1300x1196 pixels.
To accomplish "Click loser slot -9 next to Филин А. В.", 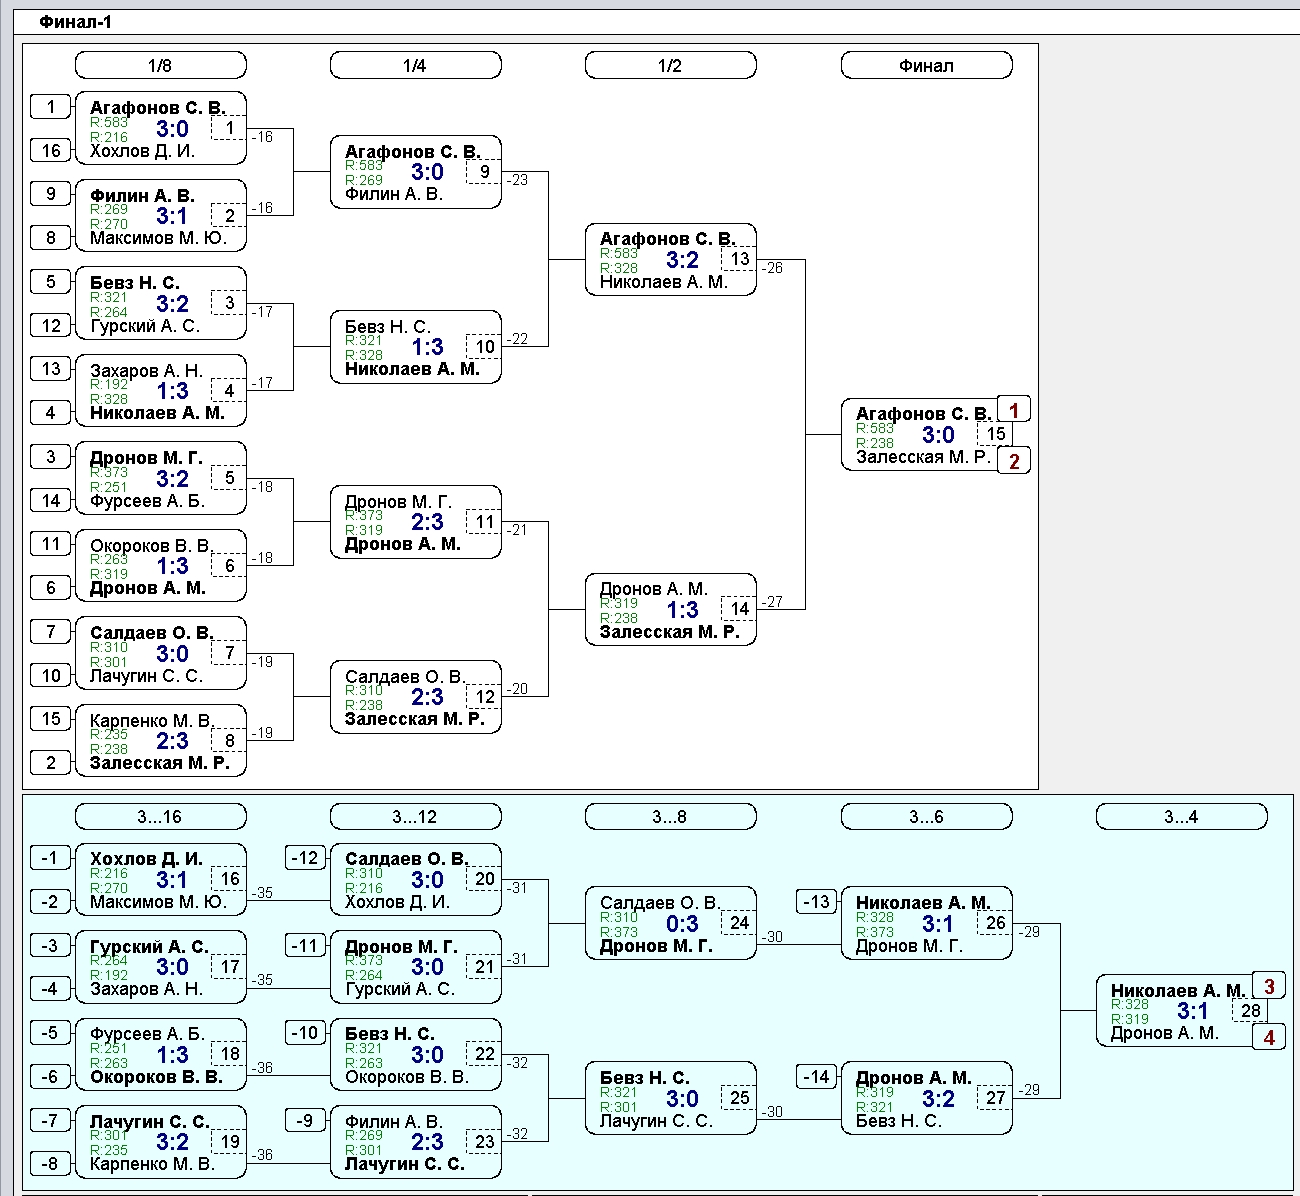I will pos(306,1120).
